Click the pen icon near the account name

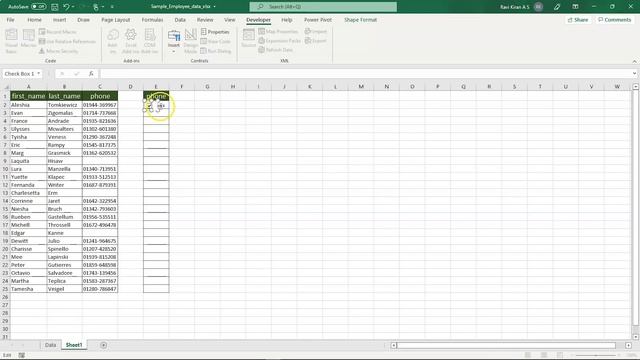557,7
